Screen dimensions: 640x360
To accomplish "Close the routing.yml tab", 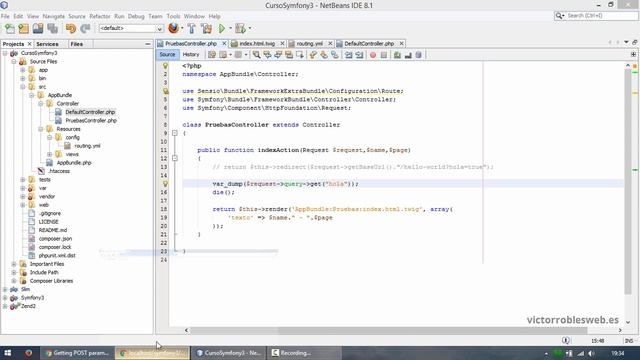I will pyautogui.click(x=330, y=43).
